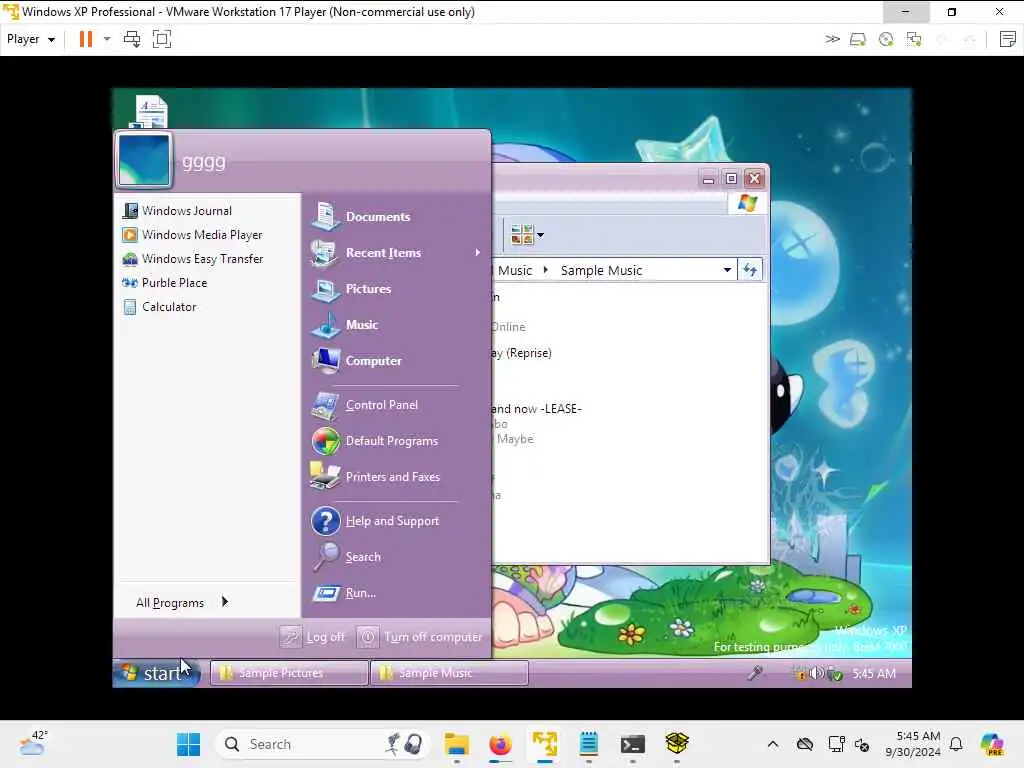The image size is (1024, 768).
Task: Pause the virtual machine
Action: pyautogui.click(x=86, y=39)
